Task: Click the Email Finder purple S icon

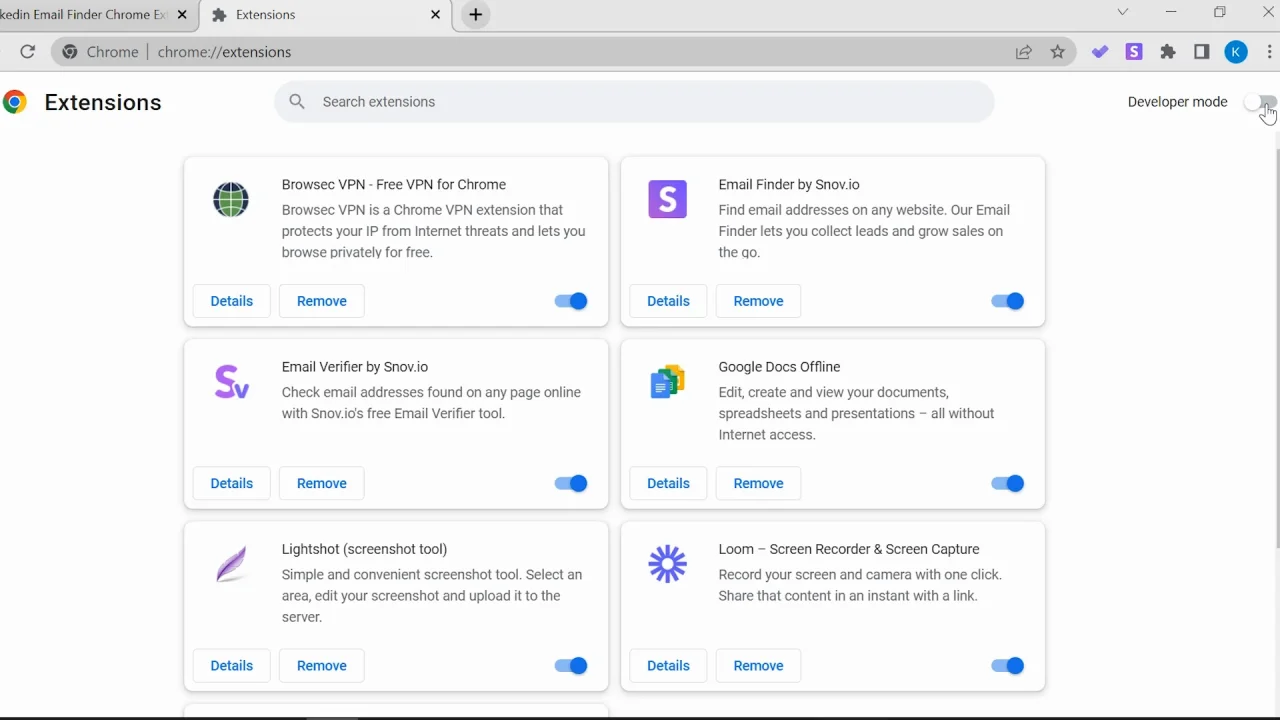Action: coord(668,199)
